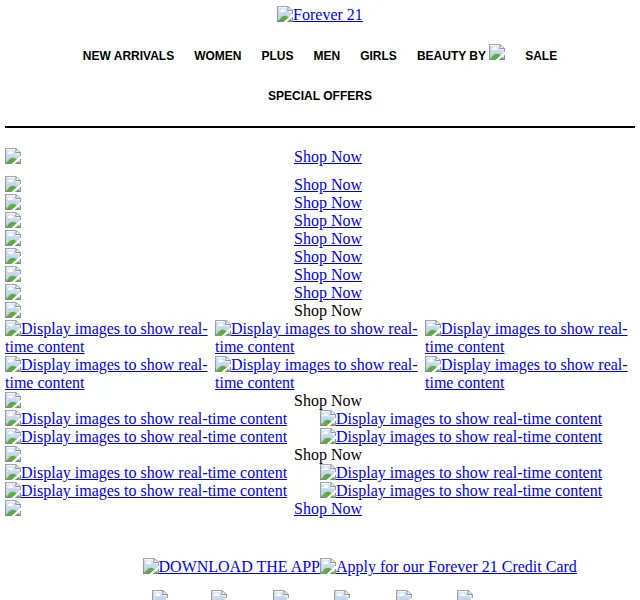Click broken image beside topmost Shop Now link
The image size is (640, 600).
click(13, 156)
